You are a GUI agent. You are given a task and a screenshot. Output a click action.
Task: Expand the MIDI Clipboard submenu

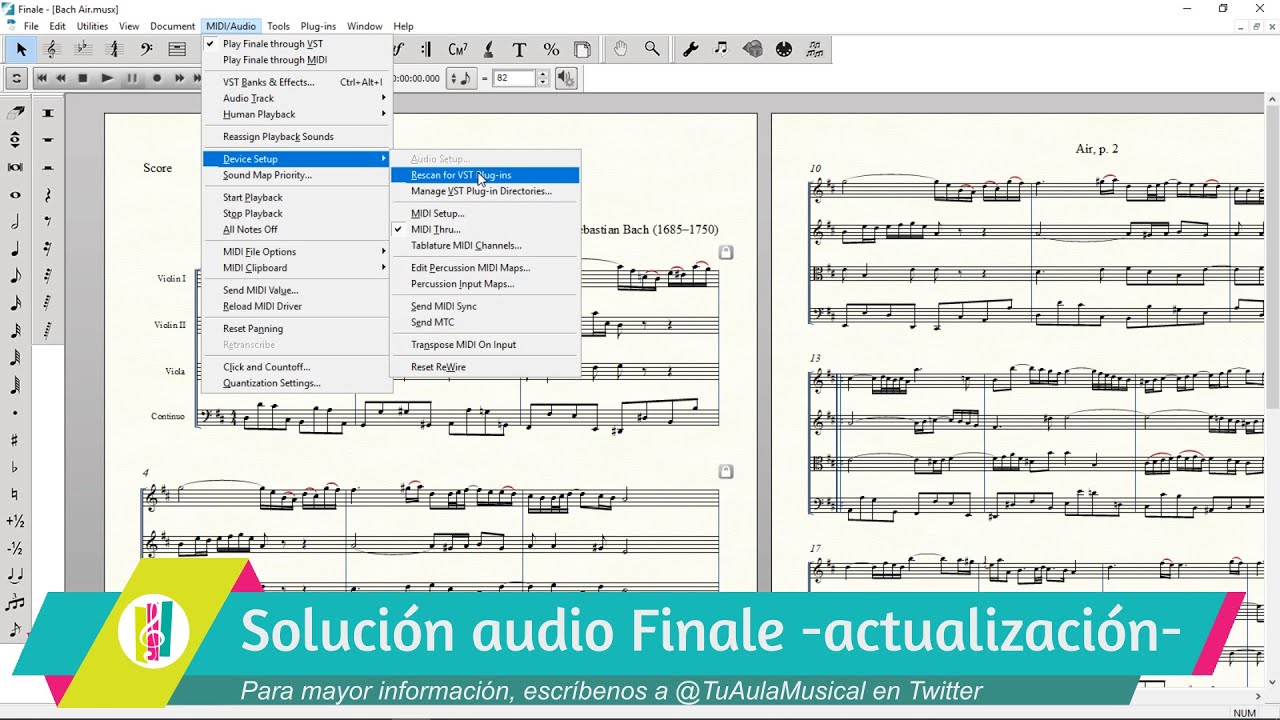[296, 268]
